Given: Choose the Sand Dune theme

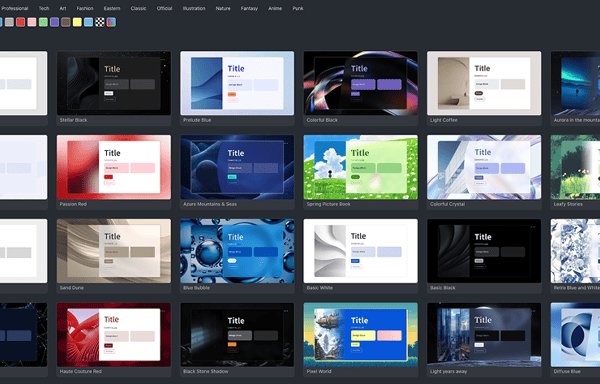Looking at the screenshot, I should (114, 256).
